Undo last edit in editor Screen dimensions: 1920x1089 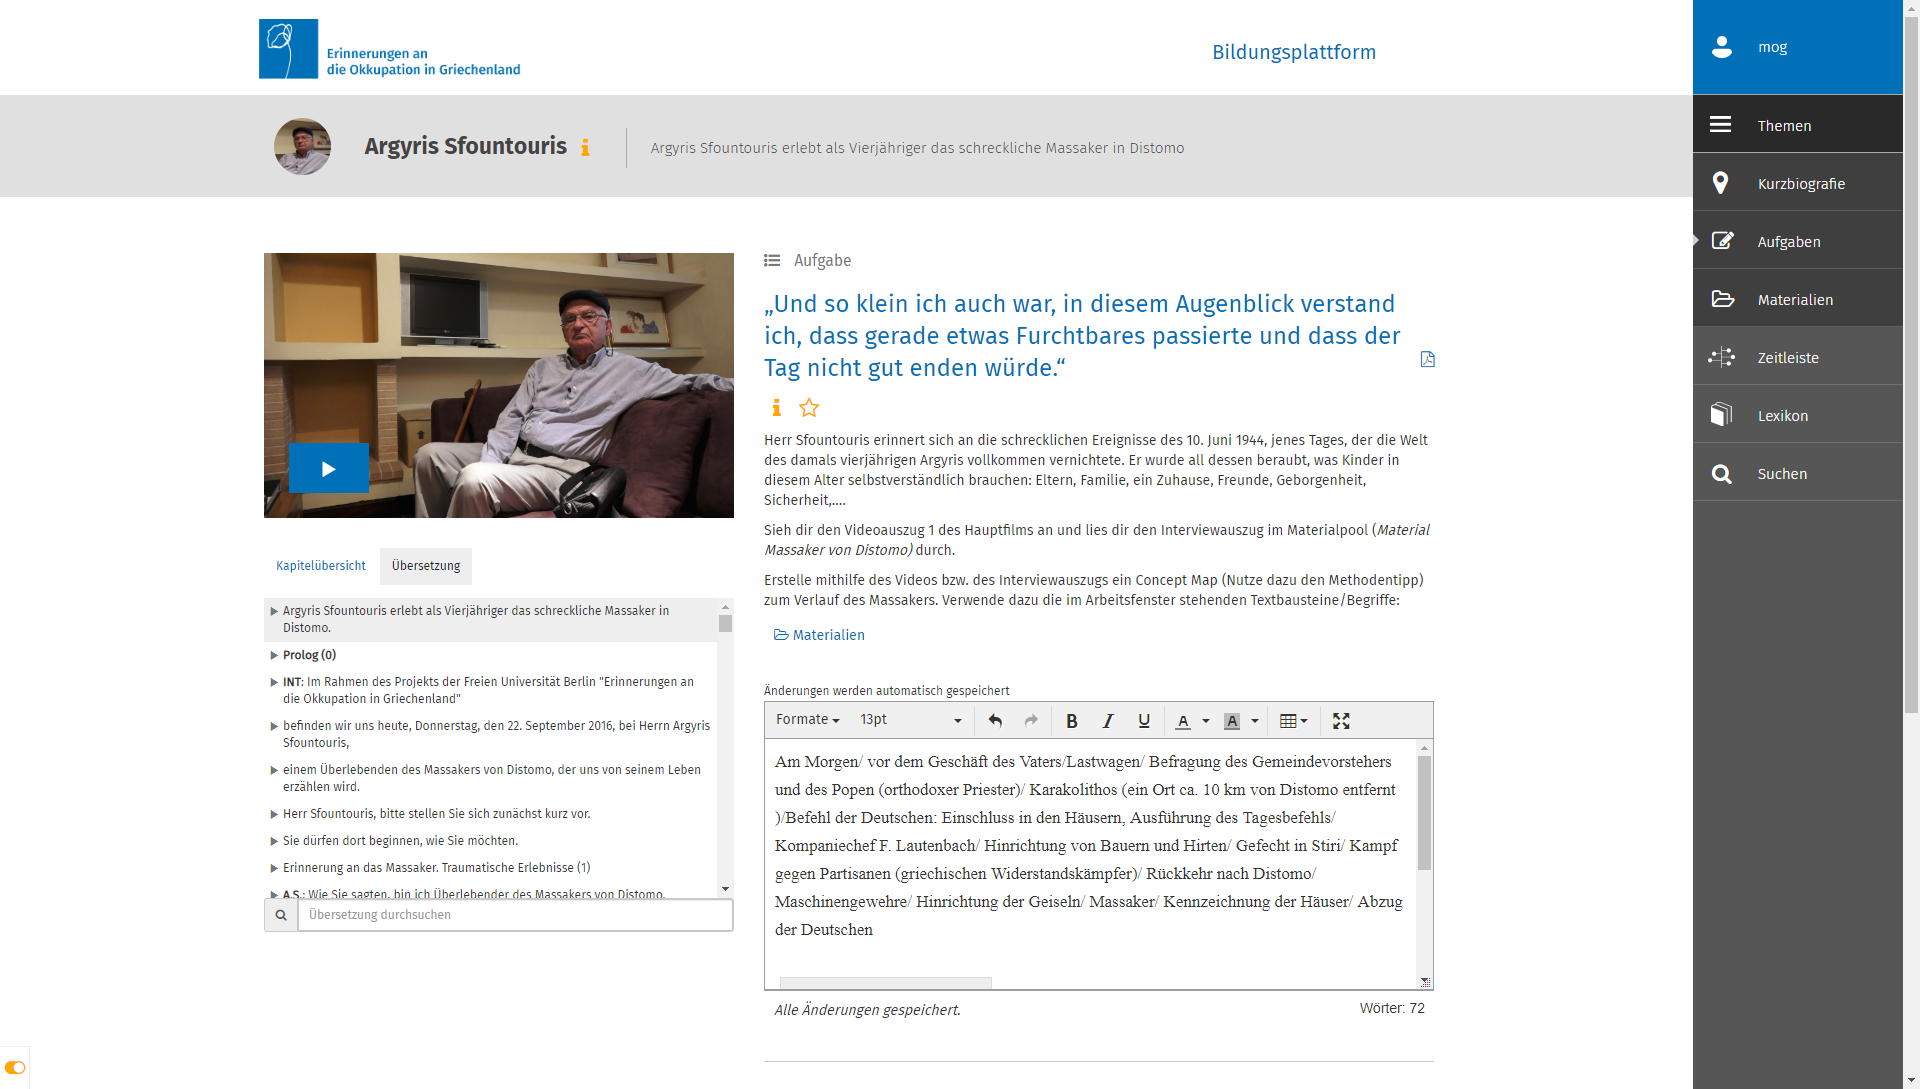[995, 721]
